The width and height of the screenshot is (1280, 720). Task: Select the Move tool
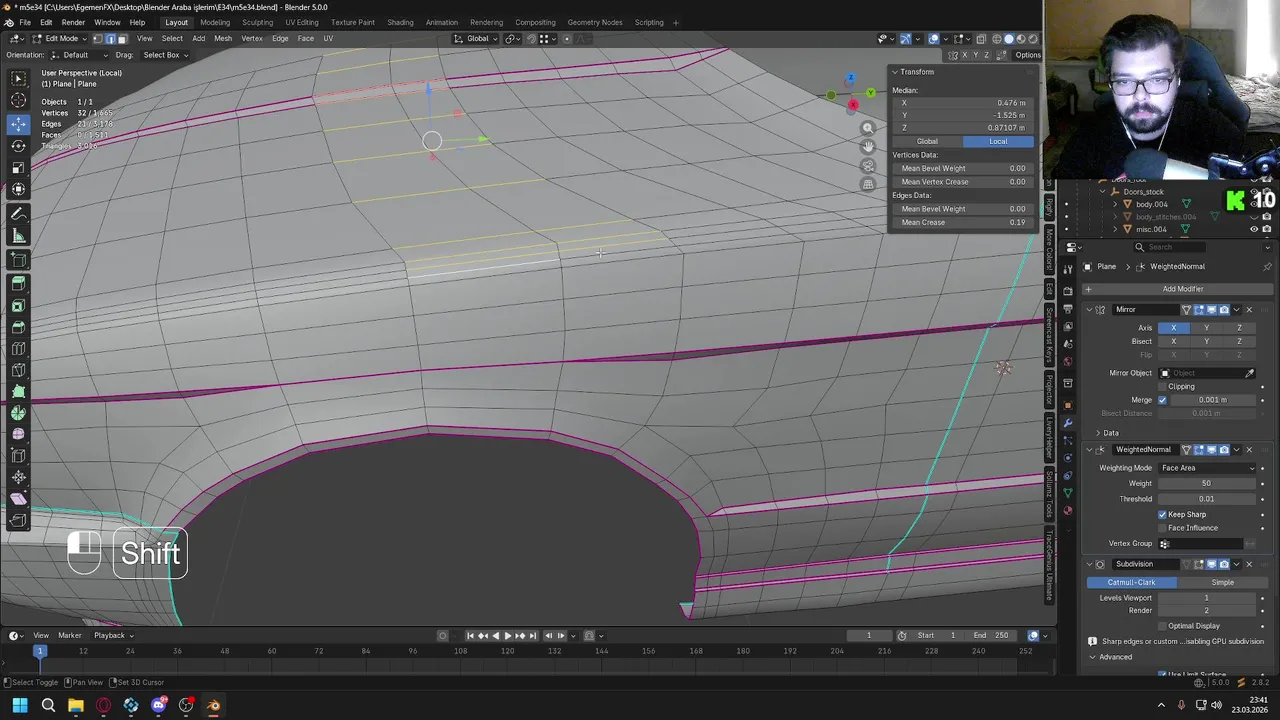(x=18, y=124)
